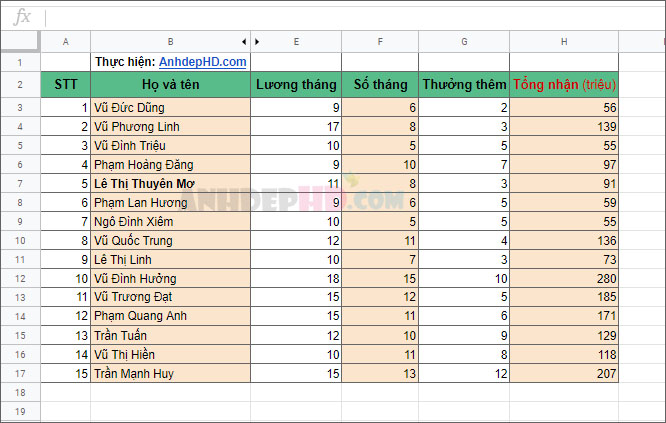
Task: Select the "Tổng nhận (triệu)" header cell
Action: point(564,85)
